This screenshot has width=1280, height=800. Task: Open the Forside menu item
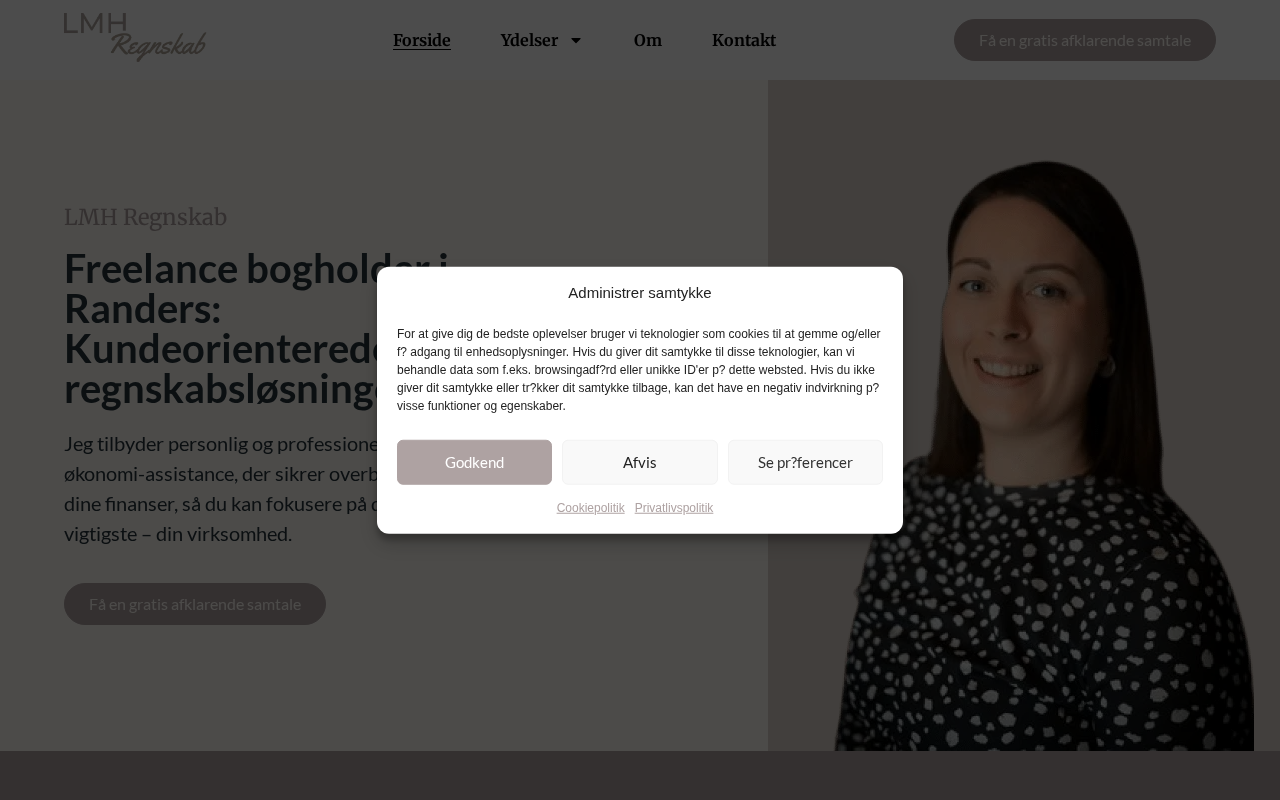(x=422, y=40)
